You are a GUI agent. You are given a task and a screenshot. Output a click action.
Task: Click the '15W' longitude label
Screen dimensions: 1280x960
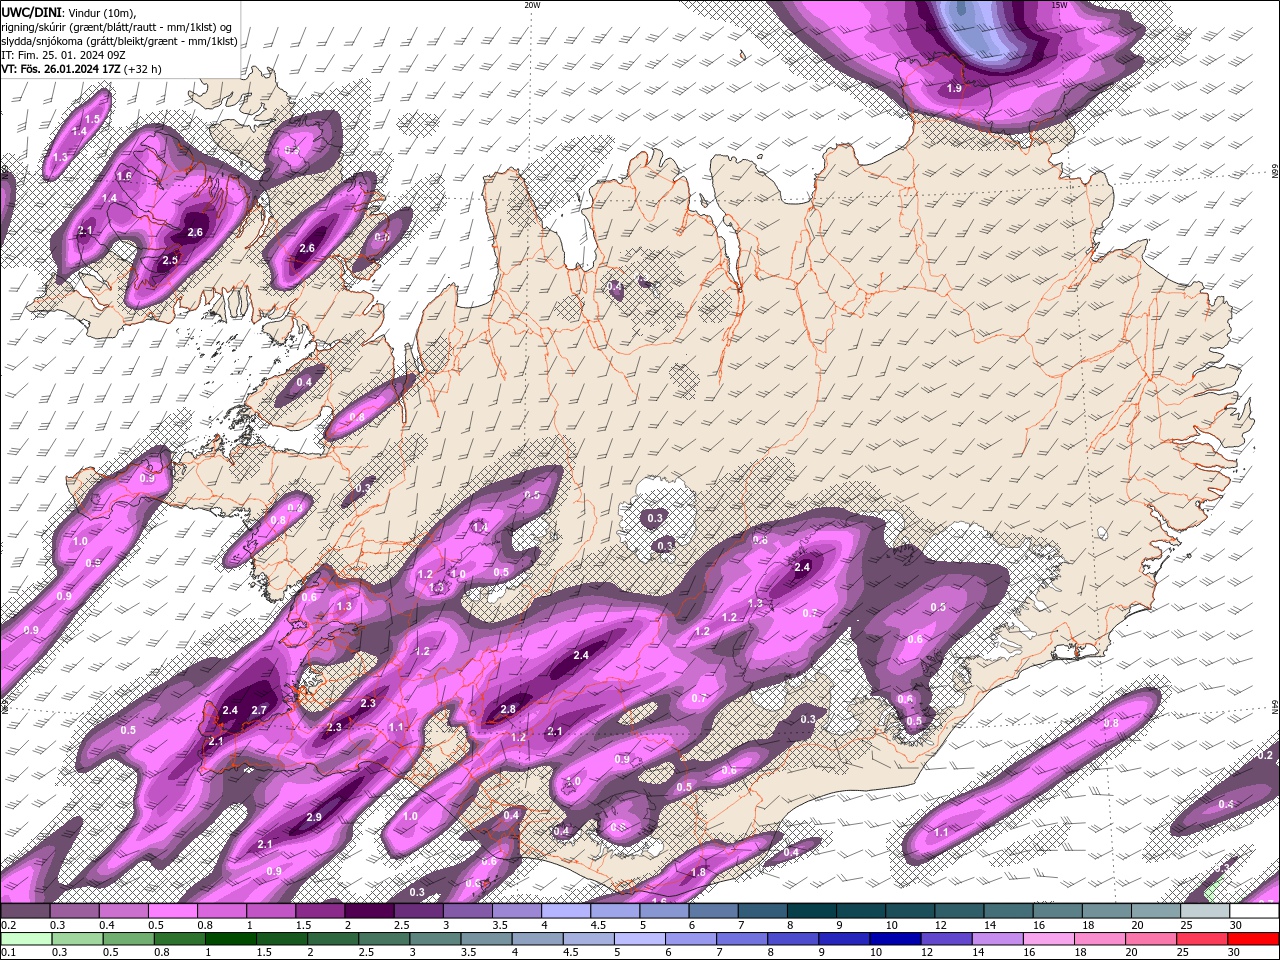[x=1059, y=5]
